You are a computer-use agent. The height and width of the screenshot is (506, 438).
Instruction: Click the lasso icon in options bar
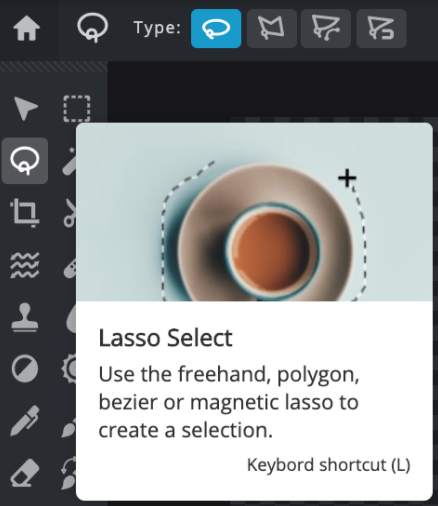coord(93,28)
